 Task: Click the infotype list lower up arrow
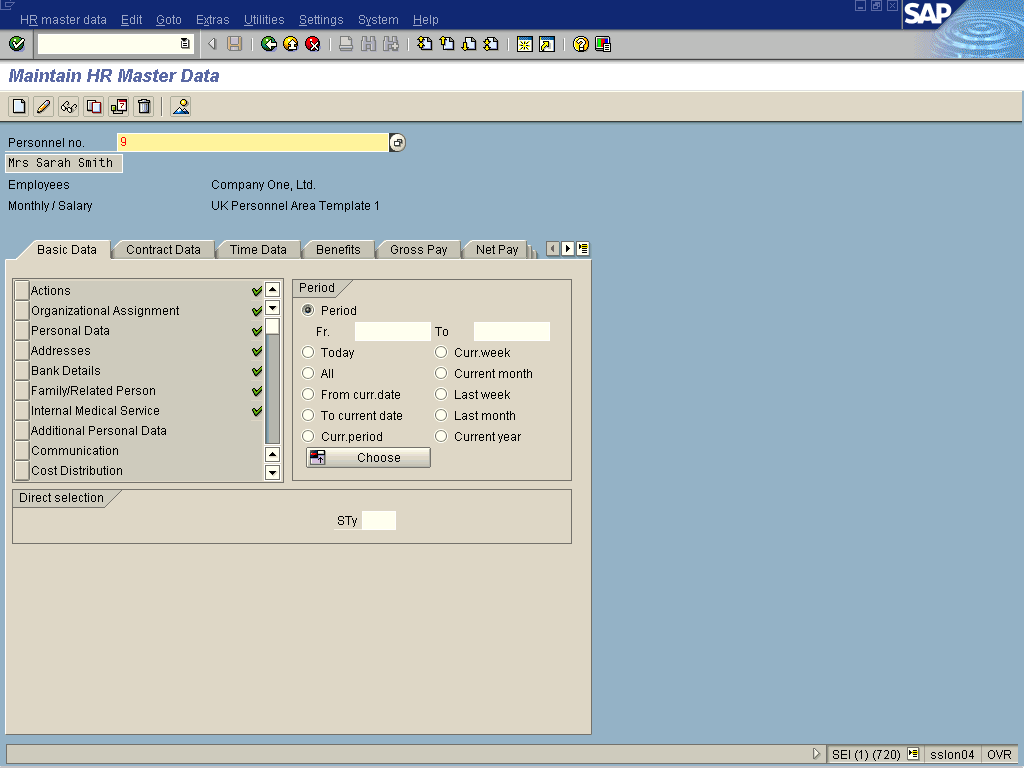(x=272, y=455)
